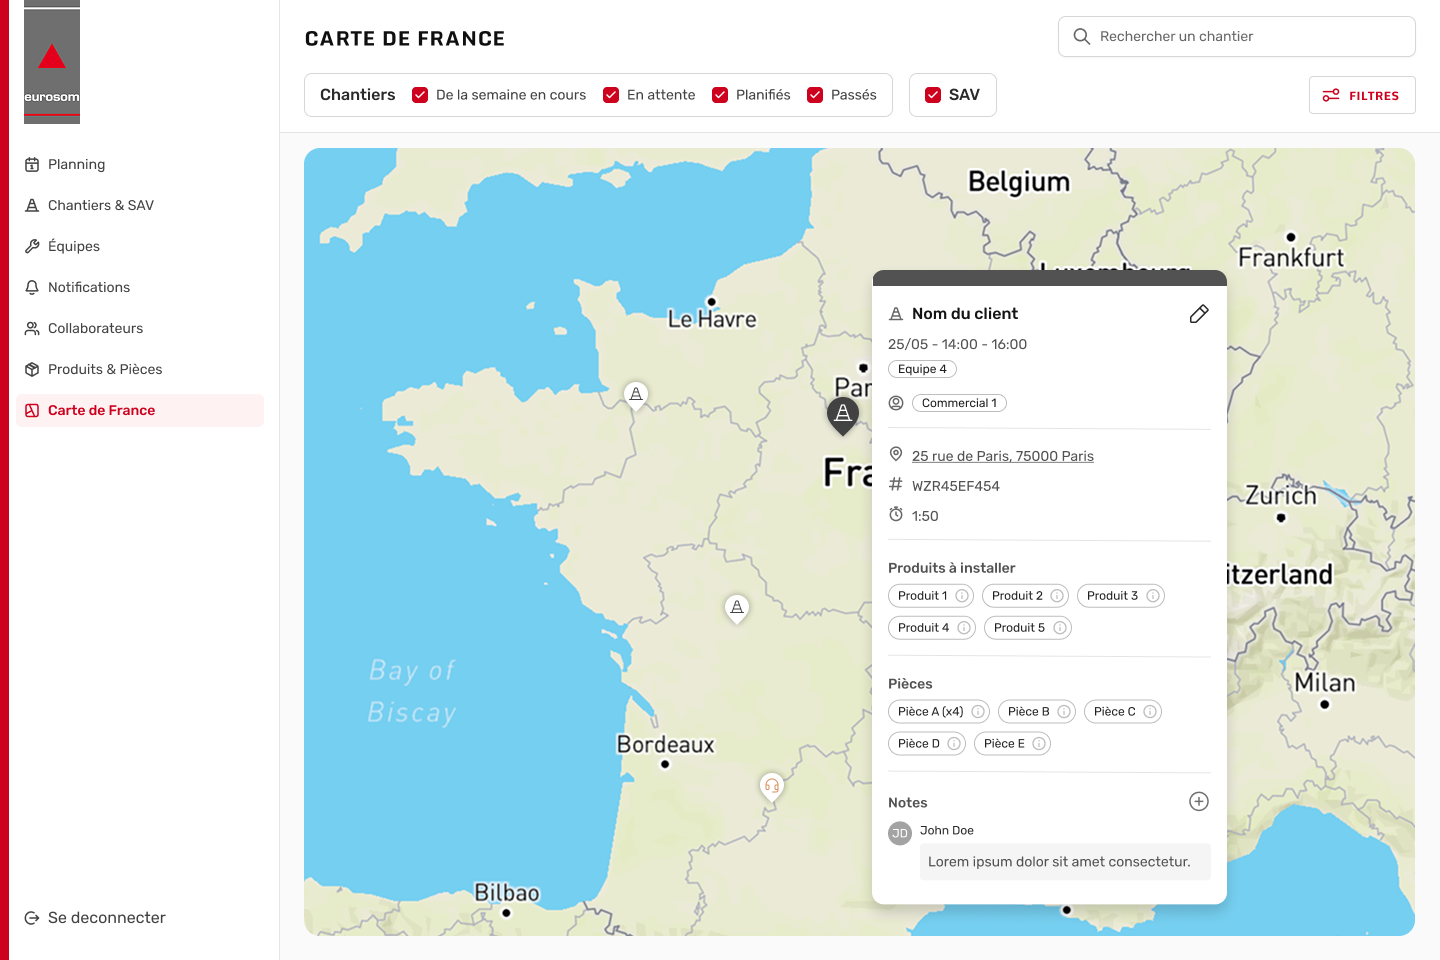Select the dark chantier marker near Paris
This screenshot has height=960, width=1440.
tap(843, 414)
